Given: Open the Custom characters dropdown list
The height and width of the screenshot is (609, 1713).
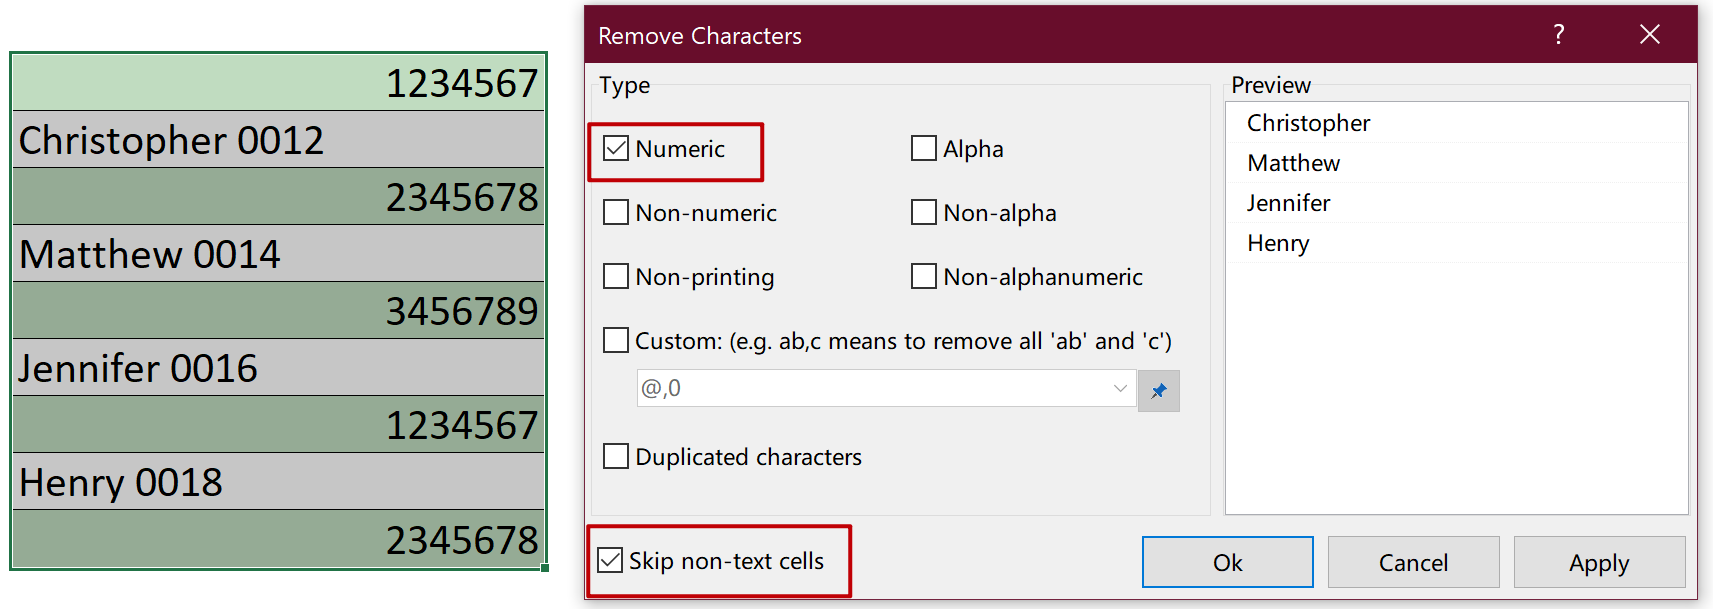Looking at the screenshot, I should (x=1120, y=389).
